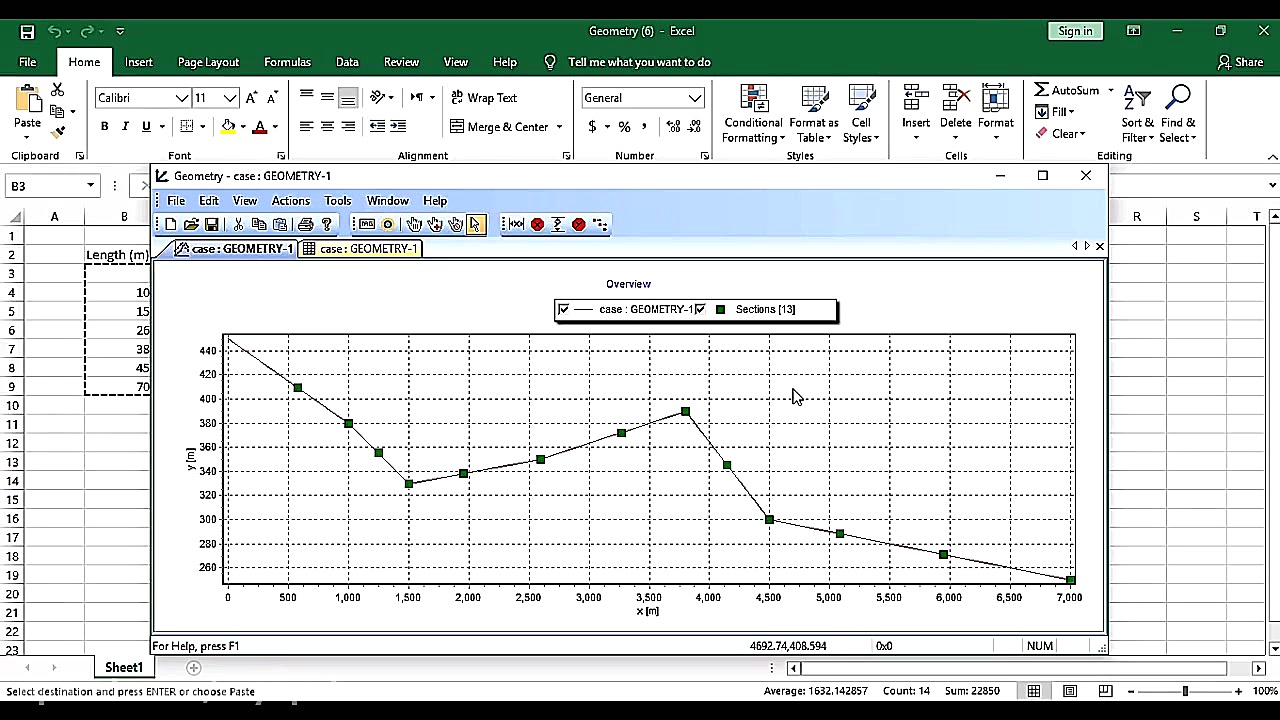Toggle Wrap Text in Excel ribbon
Viewport: 1280px width, 720px height.
tap(483, 98)
